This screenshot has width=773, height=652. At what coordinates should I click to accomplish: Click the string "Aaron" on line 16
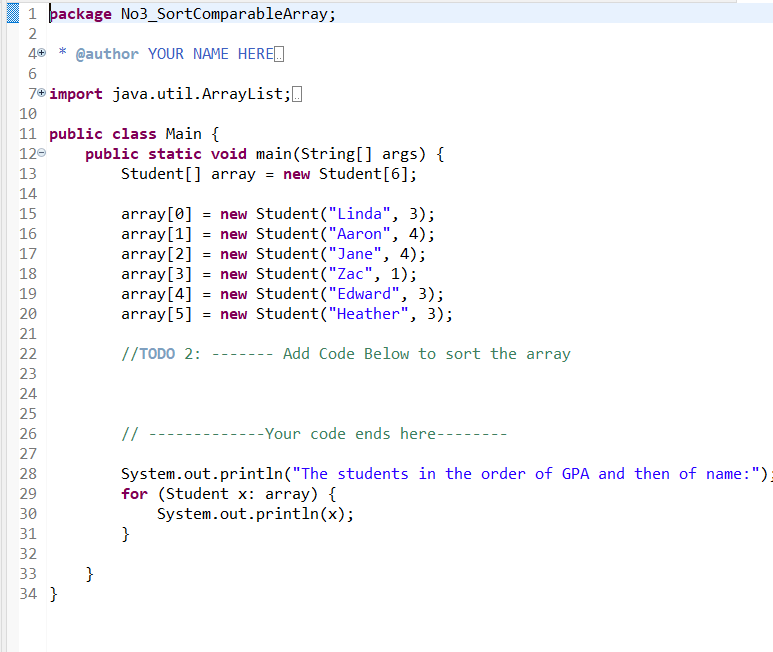click(359, 234)
